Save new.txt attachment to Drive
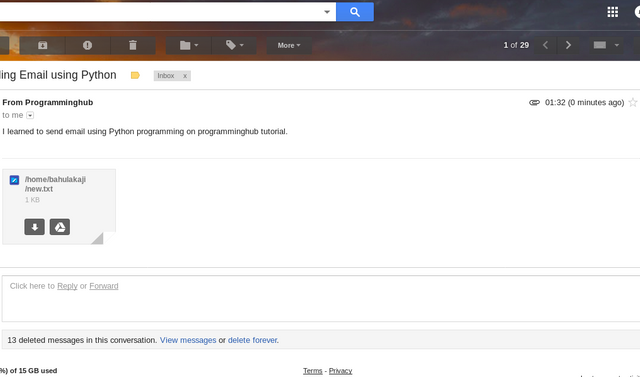Viewport: 640px width, 377px height. point(60,227)
